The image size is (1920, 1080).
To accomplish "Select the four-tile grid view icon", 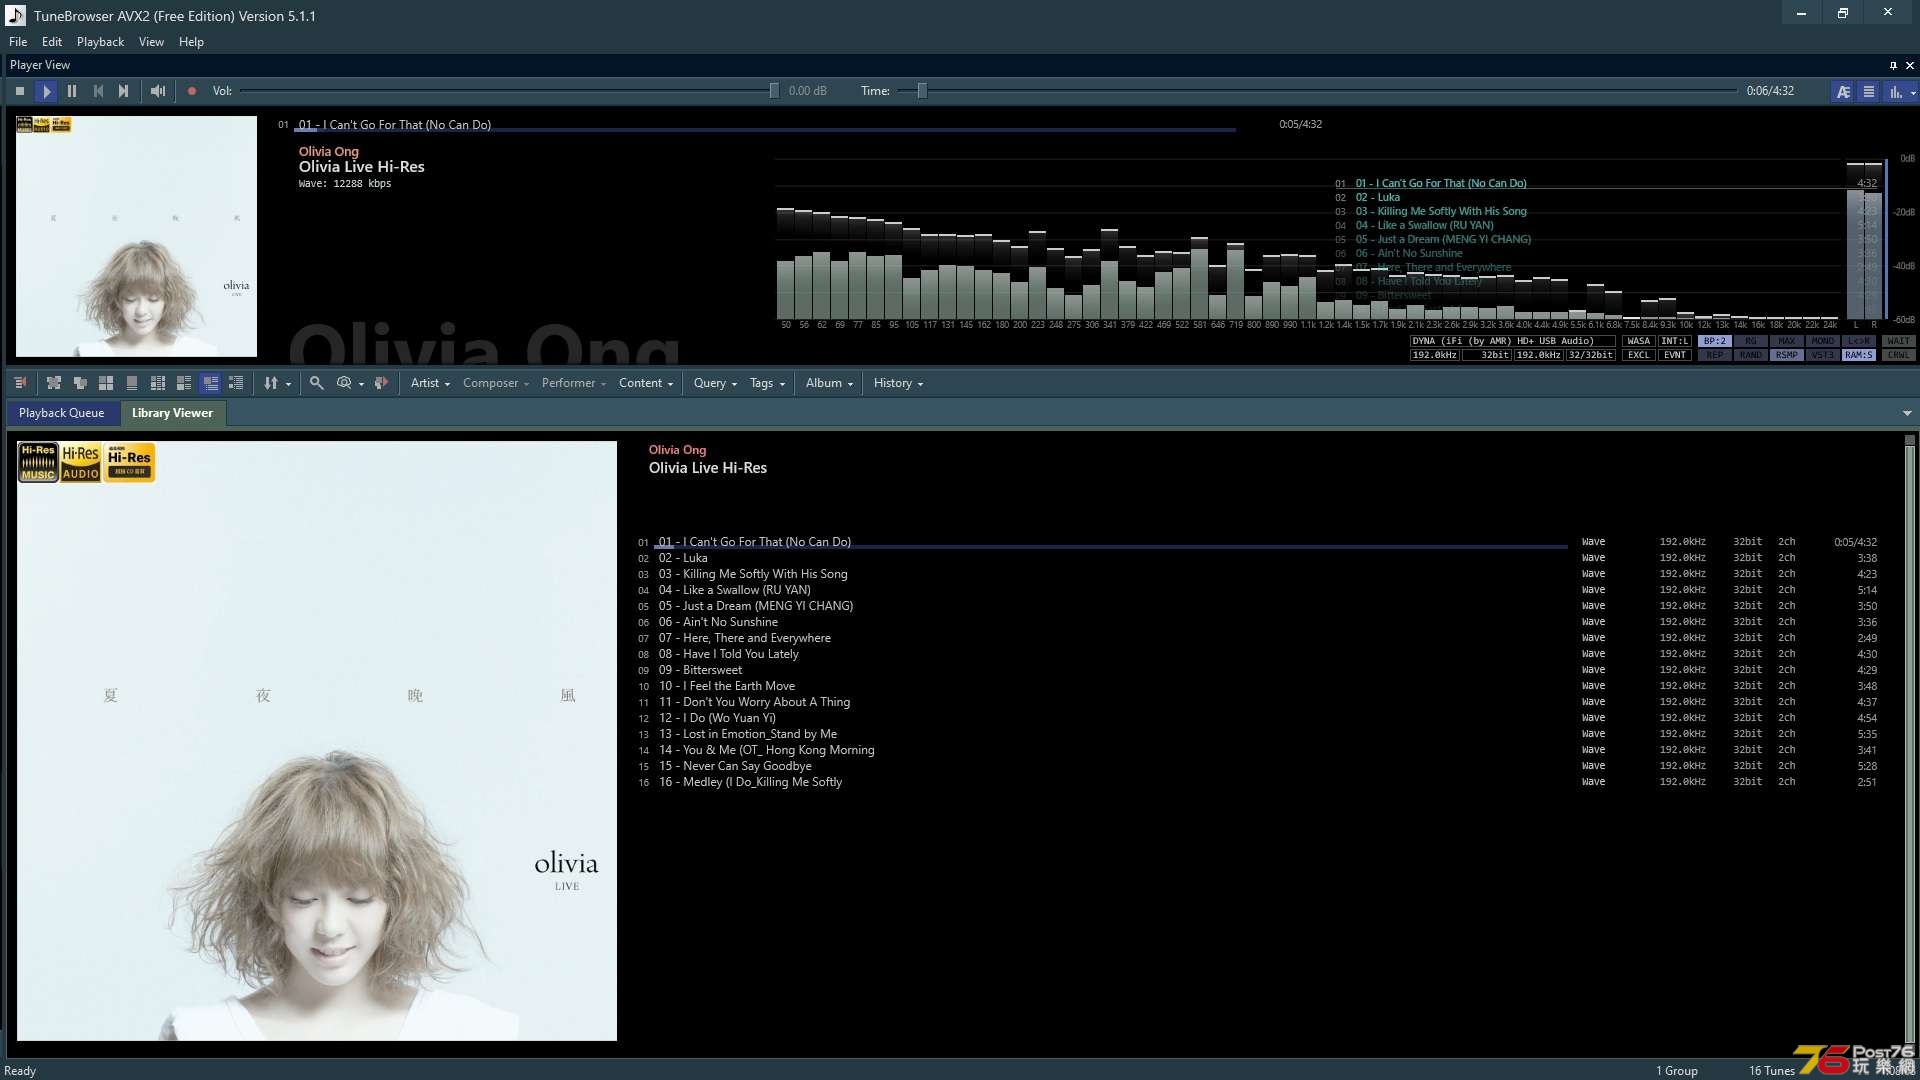I will coord(106,383).
